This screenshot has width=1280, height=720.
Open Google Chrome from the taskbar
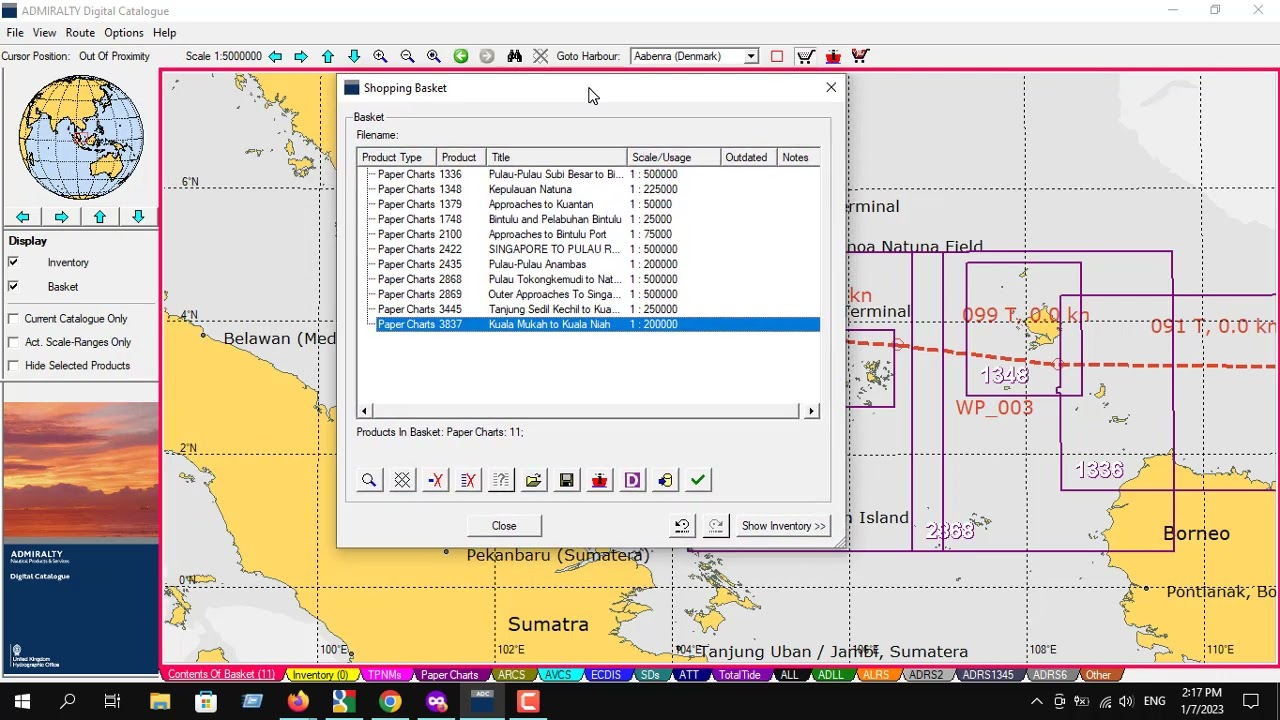click(x=390, y=701)
